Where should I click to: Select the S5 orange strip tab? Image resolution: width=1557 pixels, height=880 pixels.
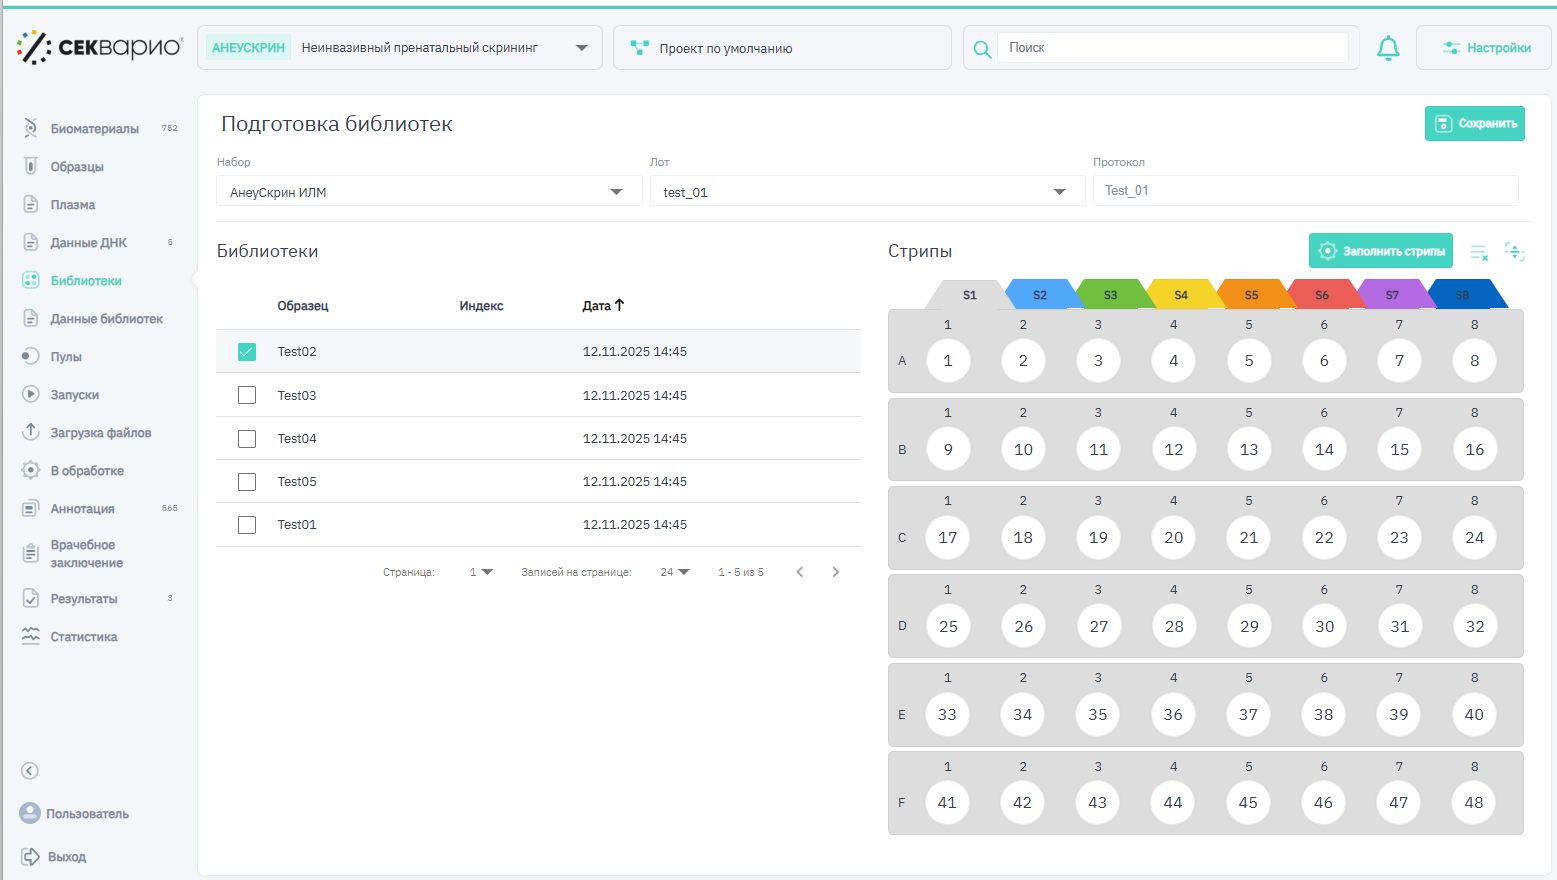coord(1251,295)
